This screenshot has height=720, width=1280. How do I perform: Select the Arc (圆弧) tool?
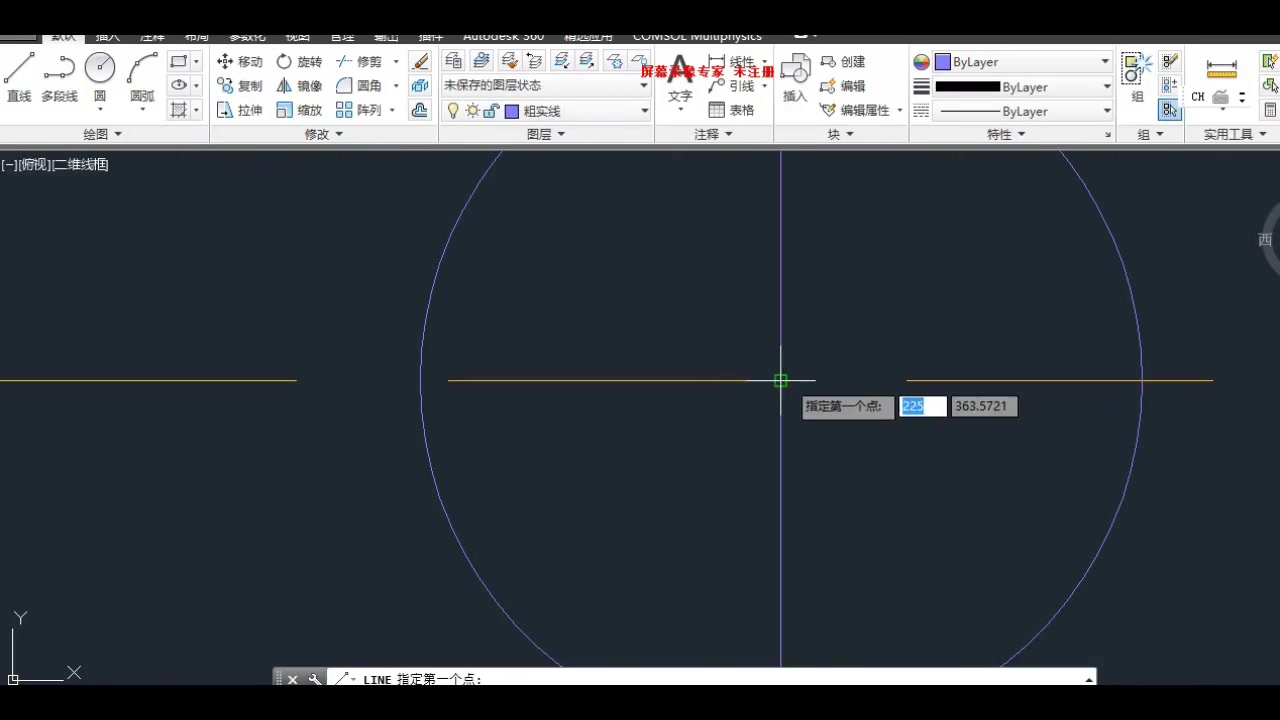click(x=142, y=78)
